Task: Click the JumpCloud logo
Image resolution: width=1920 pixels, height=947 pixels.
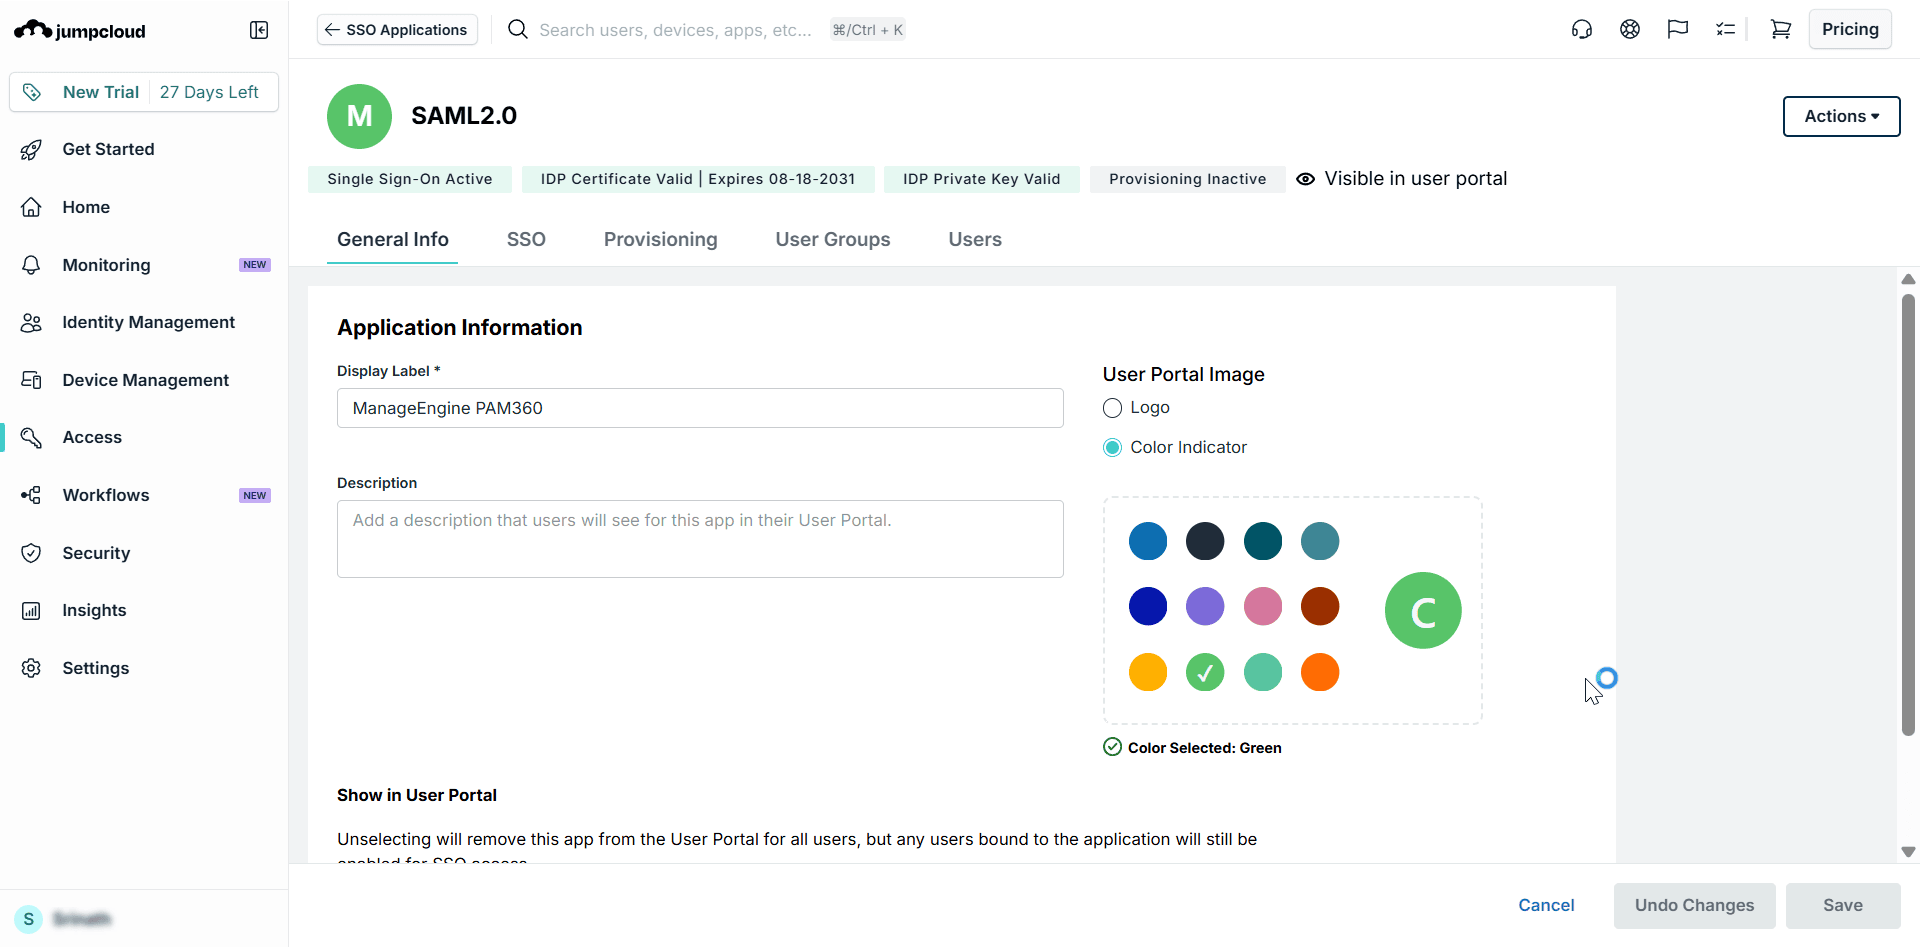Action: [80, 30]
